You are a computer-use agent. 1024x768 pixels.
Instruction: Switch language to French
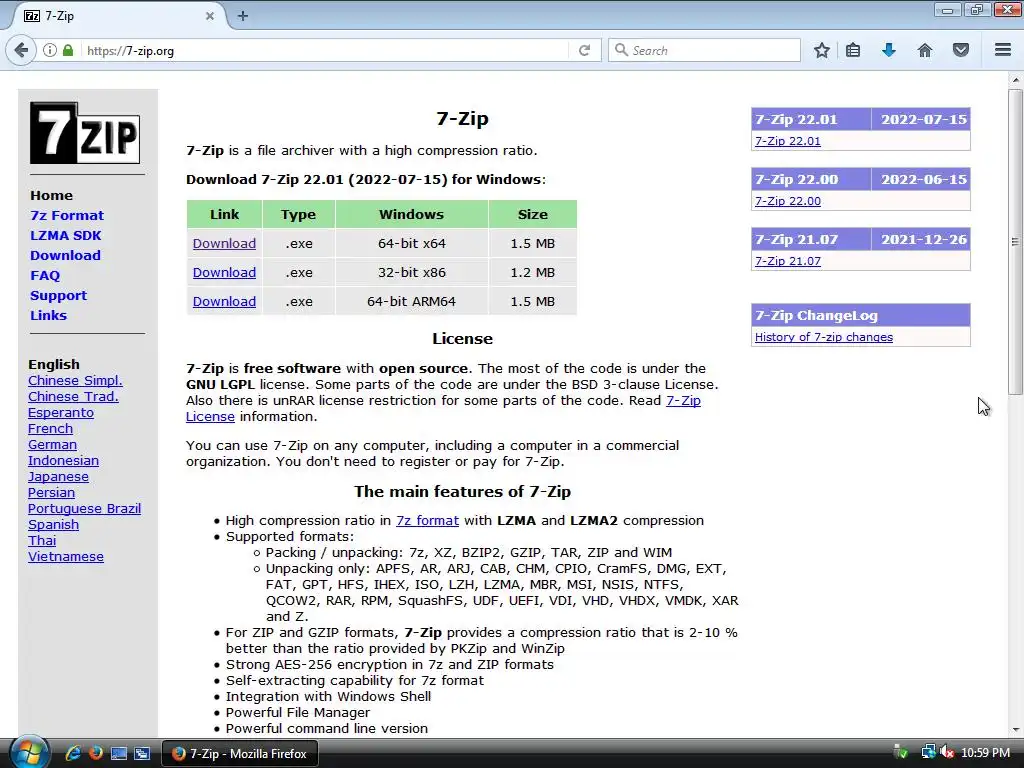[50, 428]
